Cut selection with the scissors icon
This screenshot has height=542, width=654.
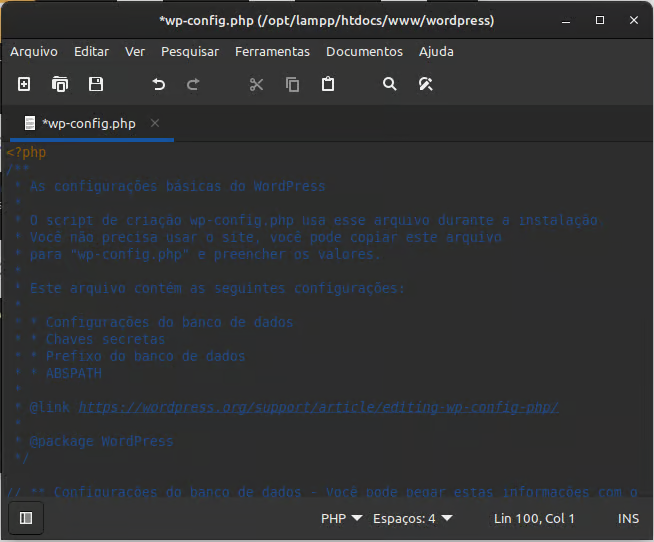[256, 85]
